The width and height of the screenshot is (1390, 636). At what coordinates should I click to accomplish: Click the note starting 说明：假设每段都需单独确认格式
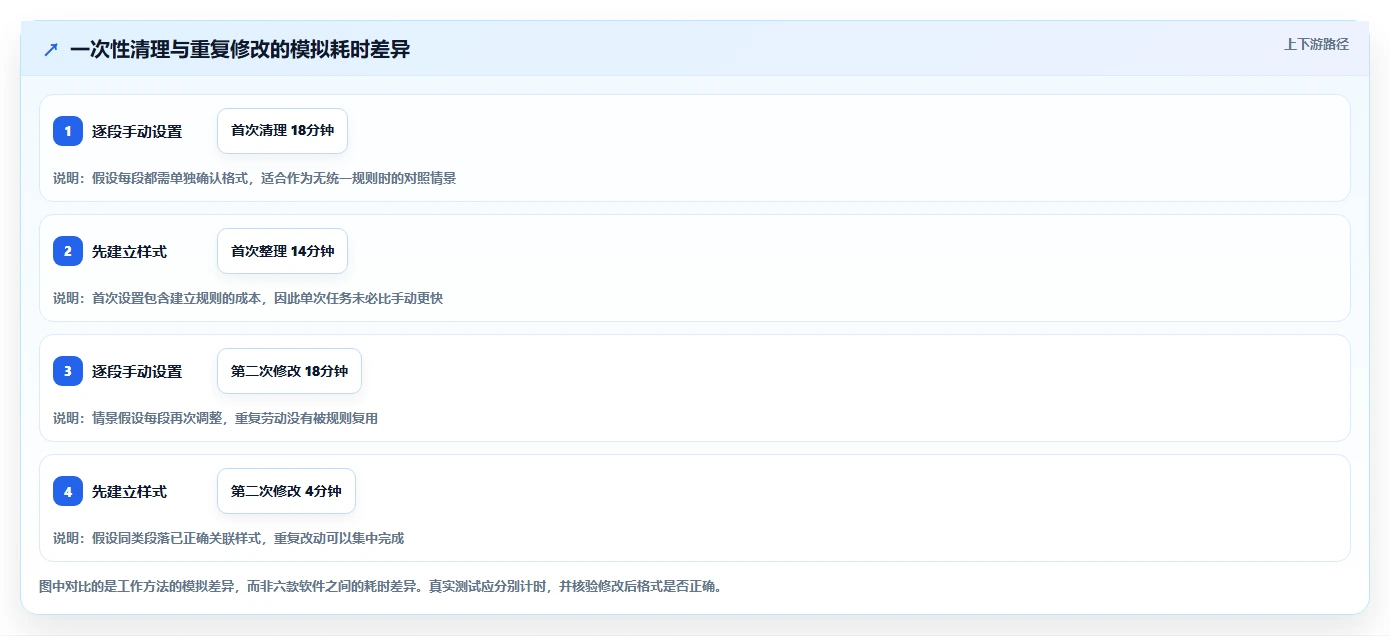255,178
